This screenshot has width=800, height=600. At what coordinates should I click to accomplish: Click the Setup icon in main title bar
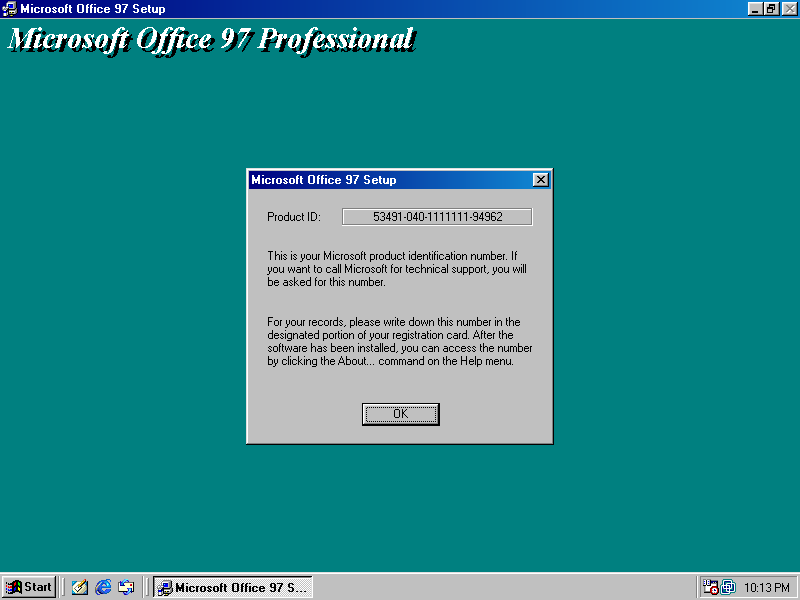pos(9,9)
